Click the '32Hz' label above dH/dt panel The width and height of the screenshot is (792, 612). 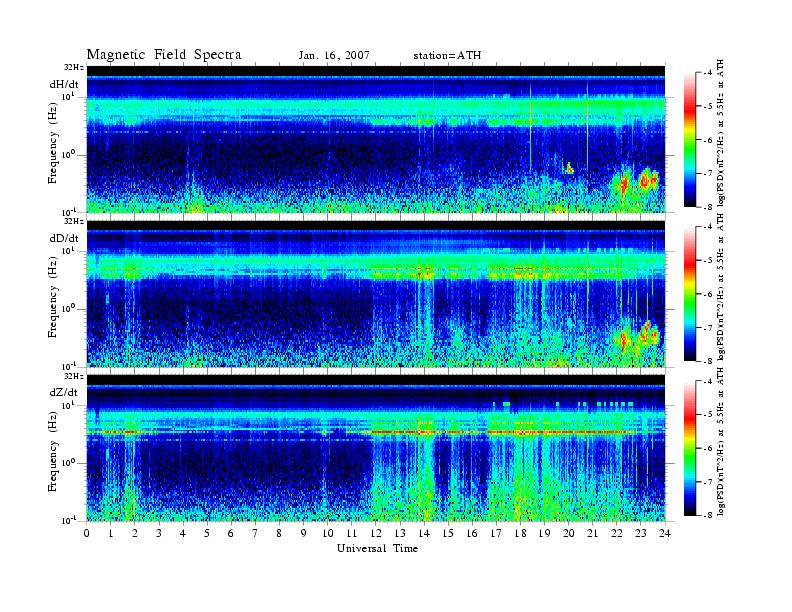click(x=74, y=67)
